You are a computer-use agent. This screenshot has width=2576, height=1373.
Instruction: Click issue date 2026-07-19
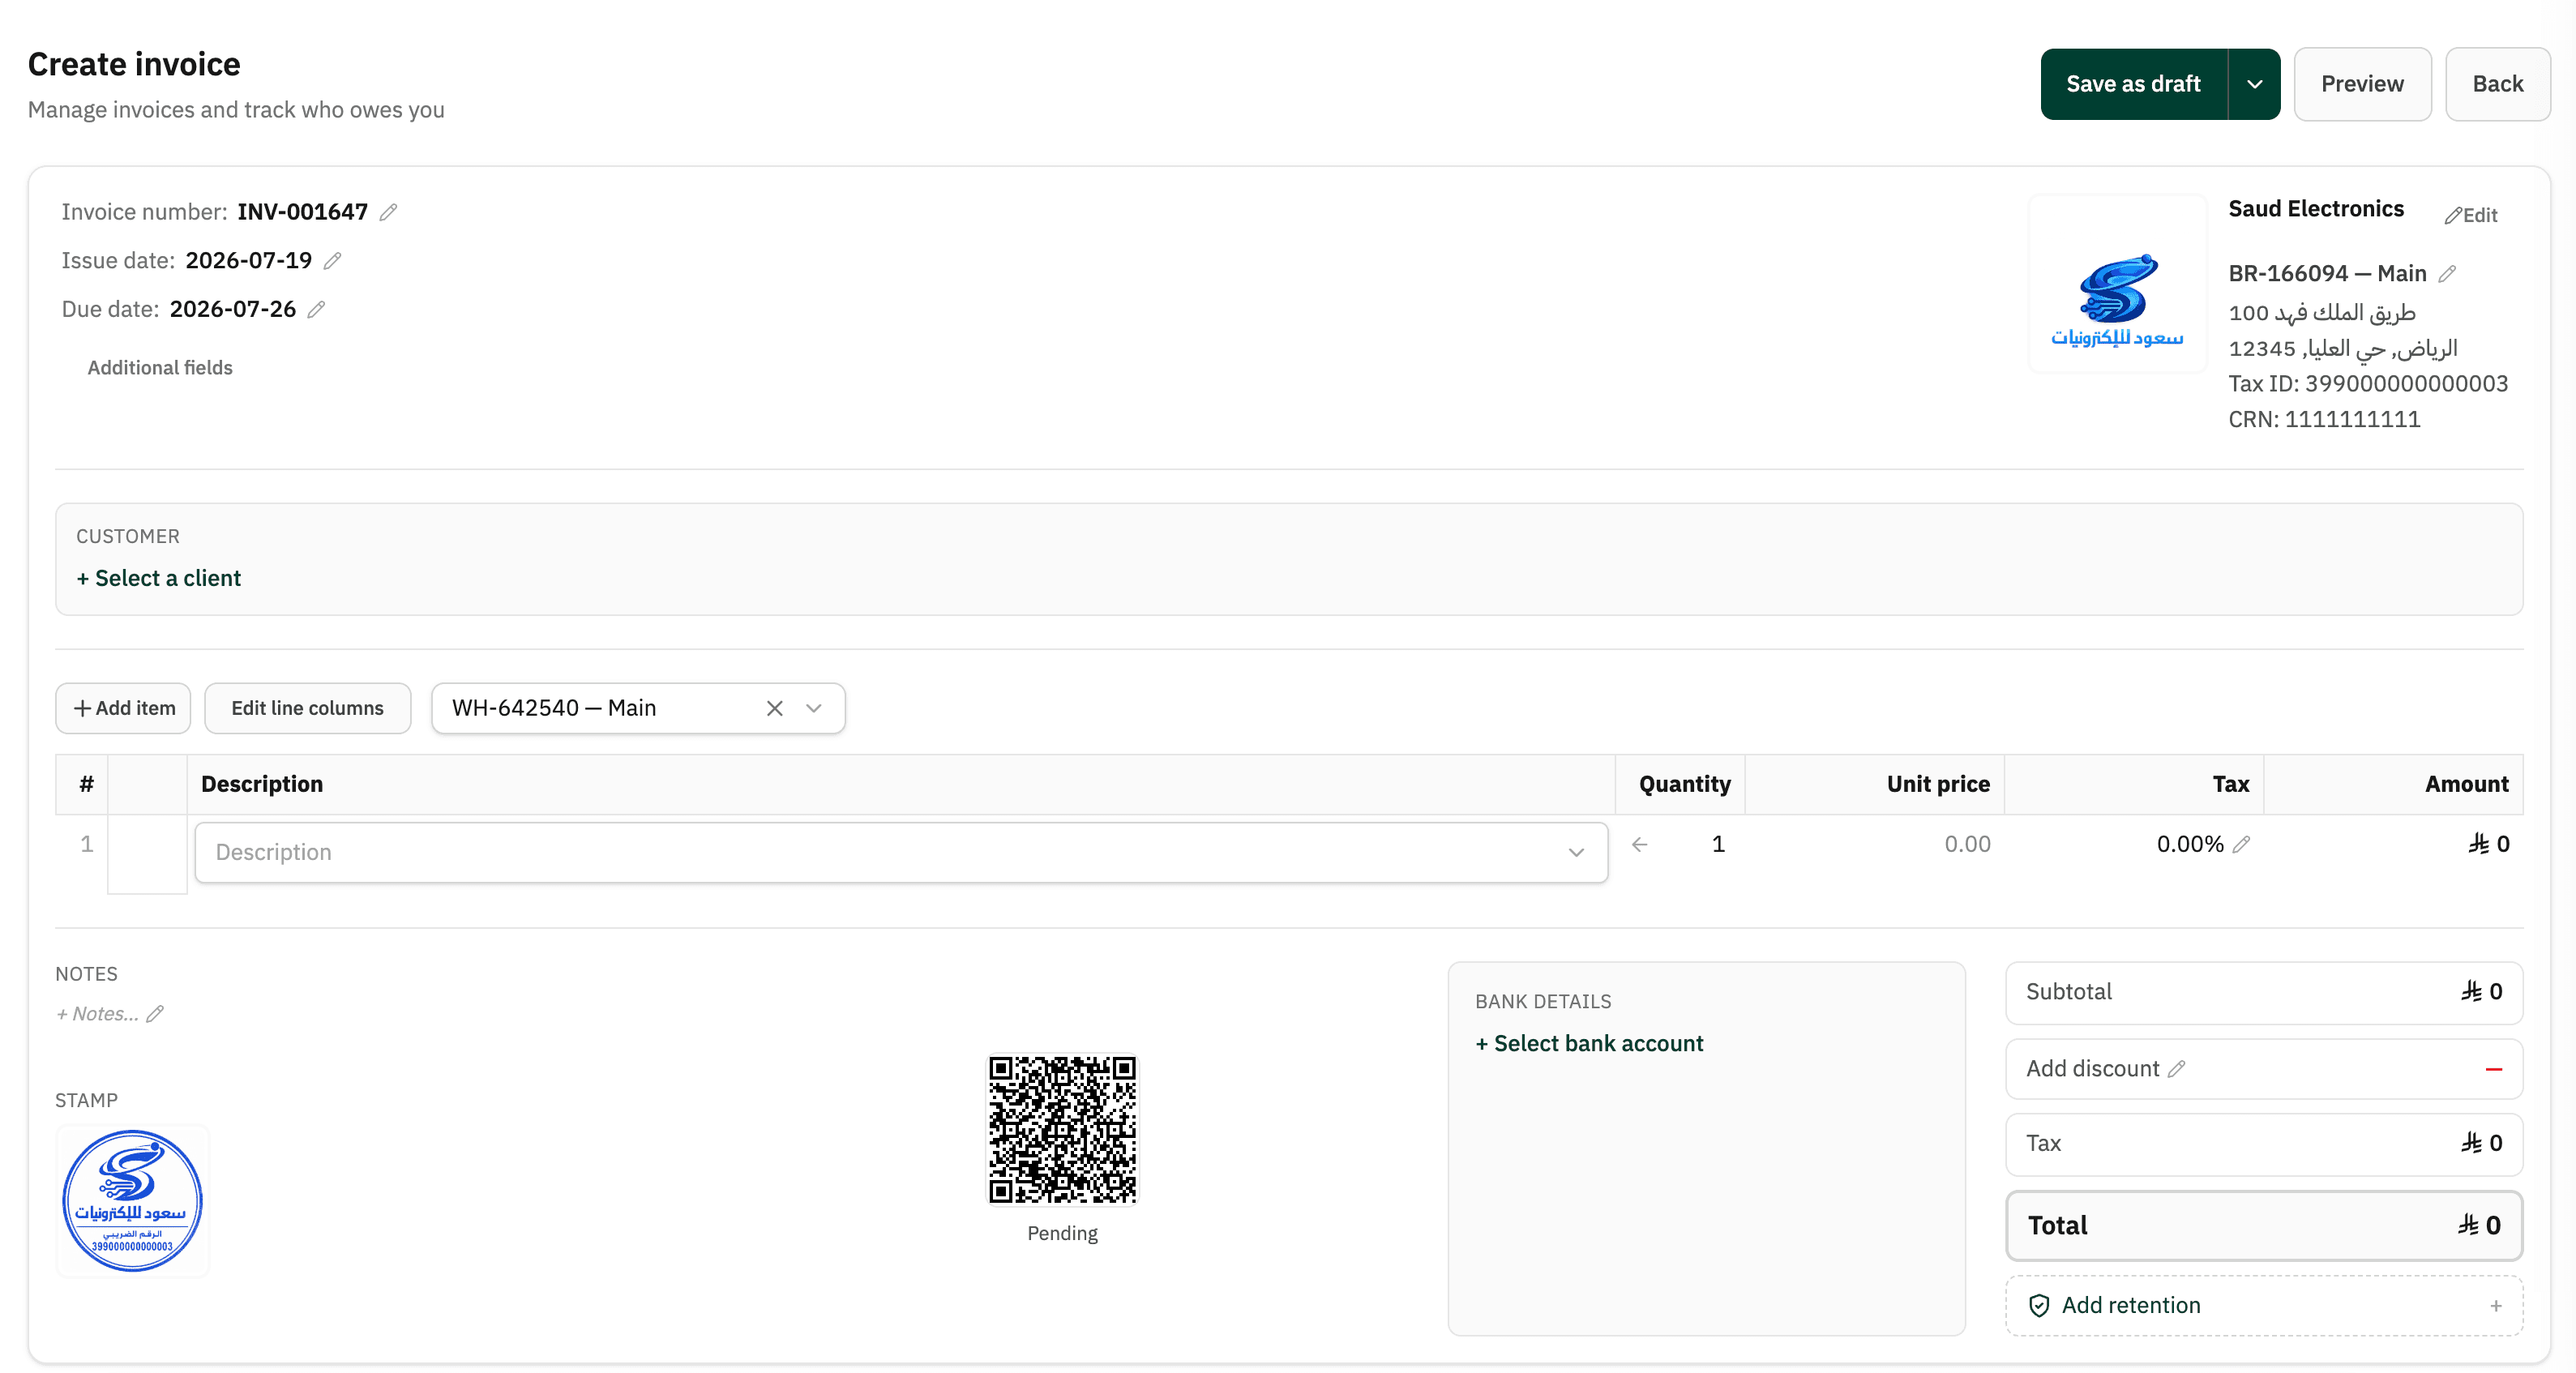tap(249, 261)
